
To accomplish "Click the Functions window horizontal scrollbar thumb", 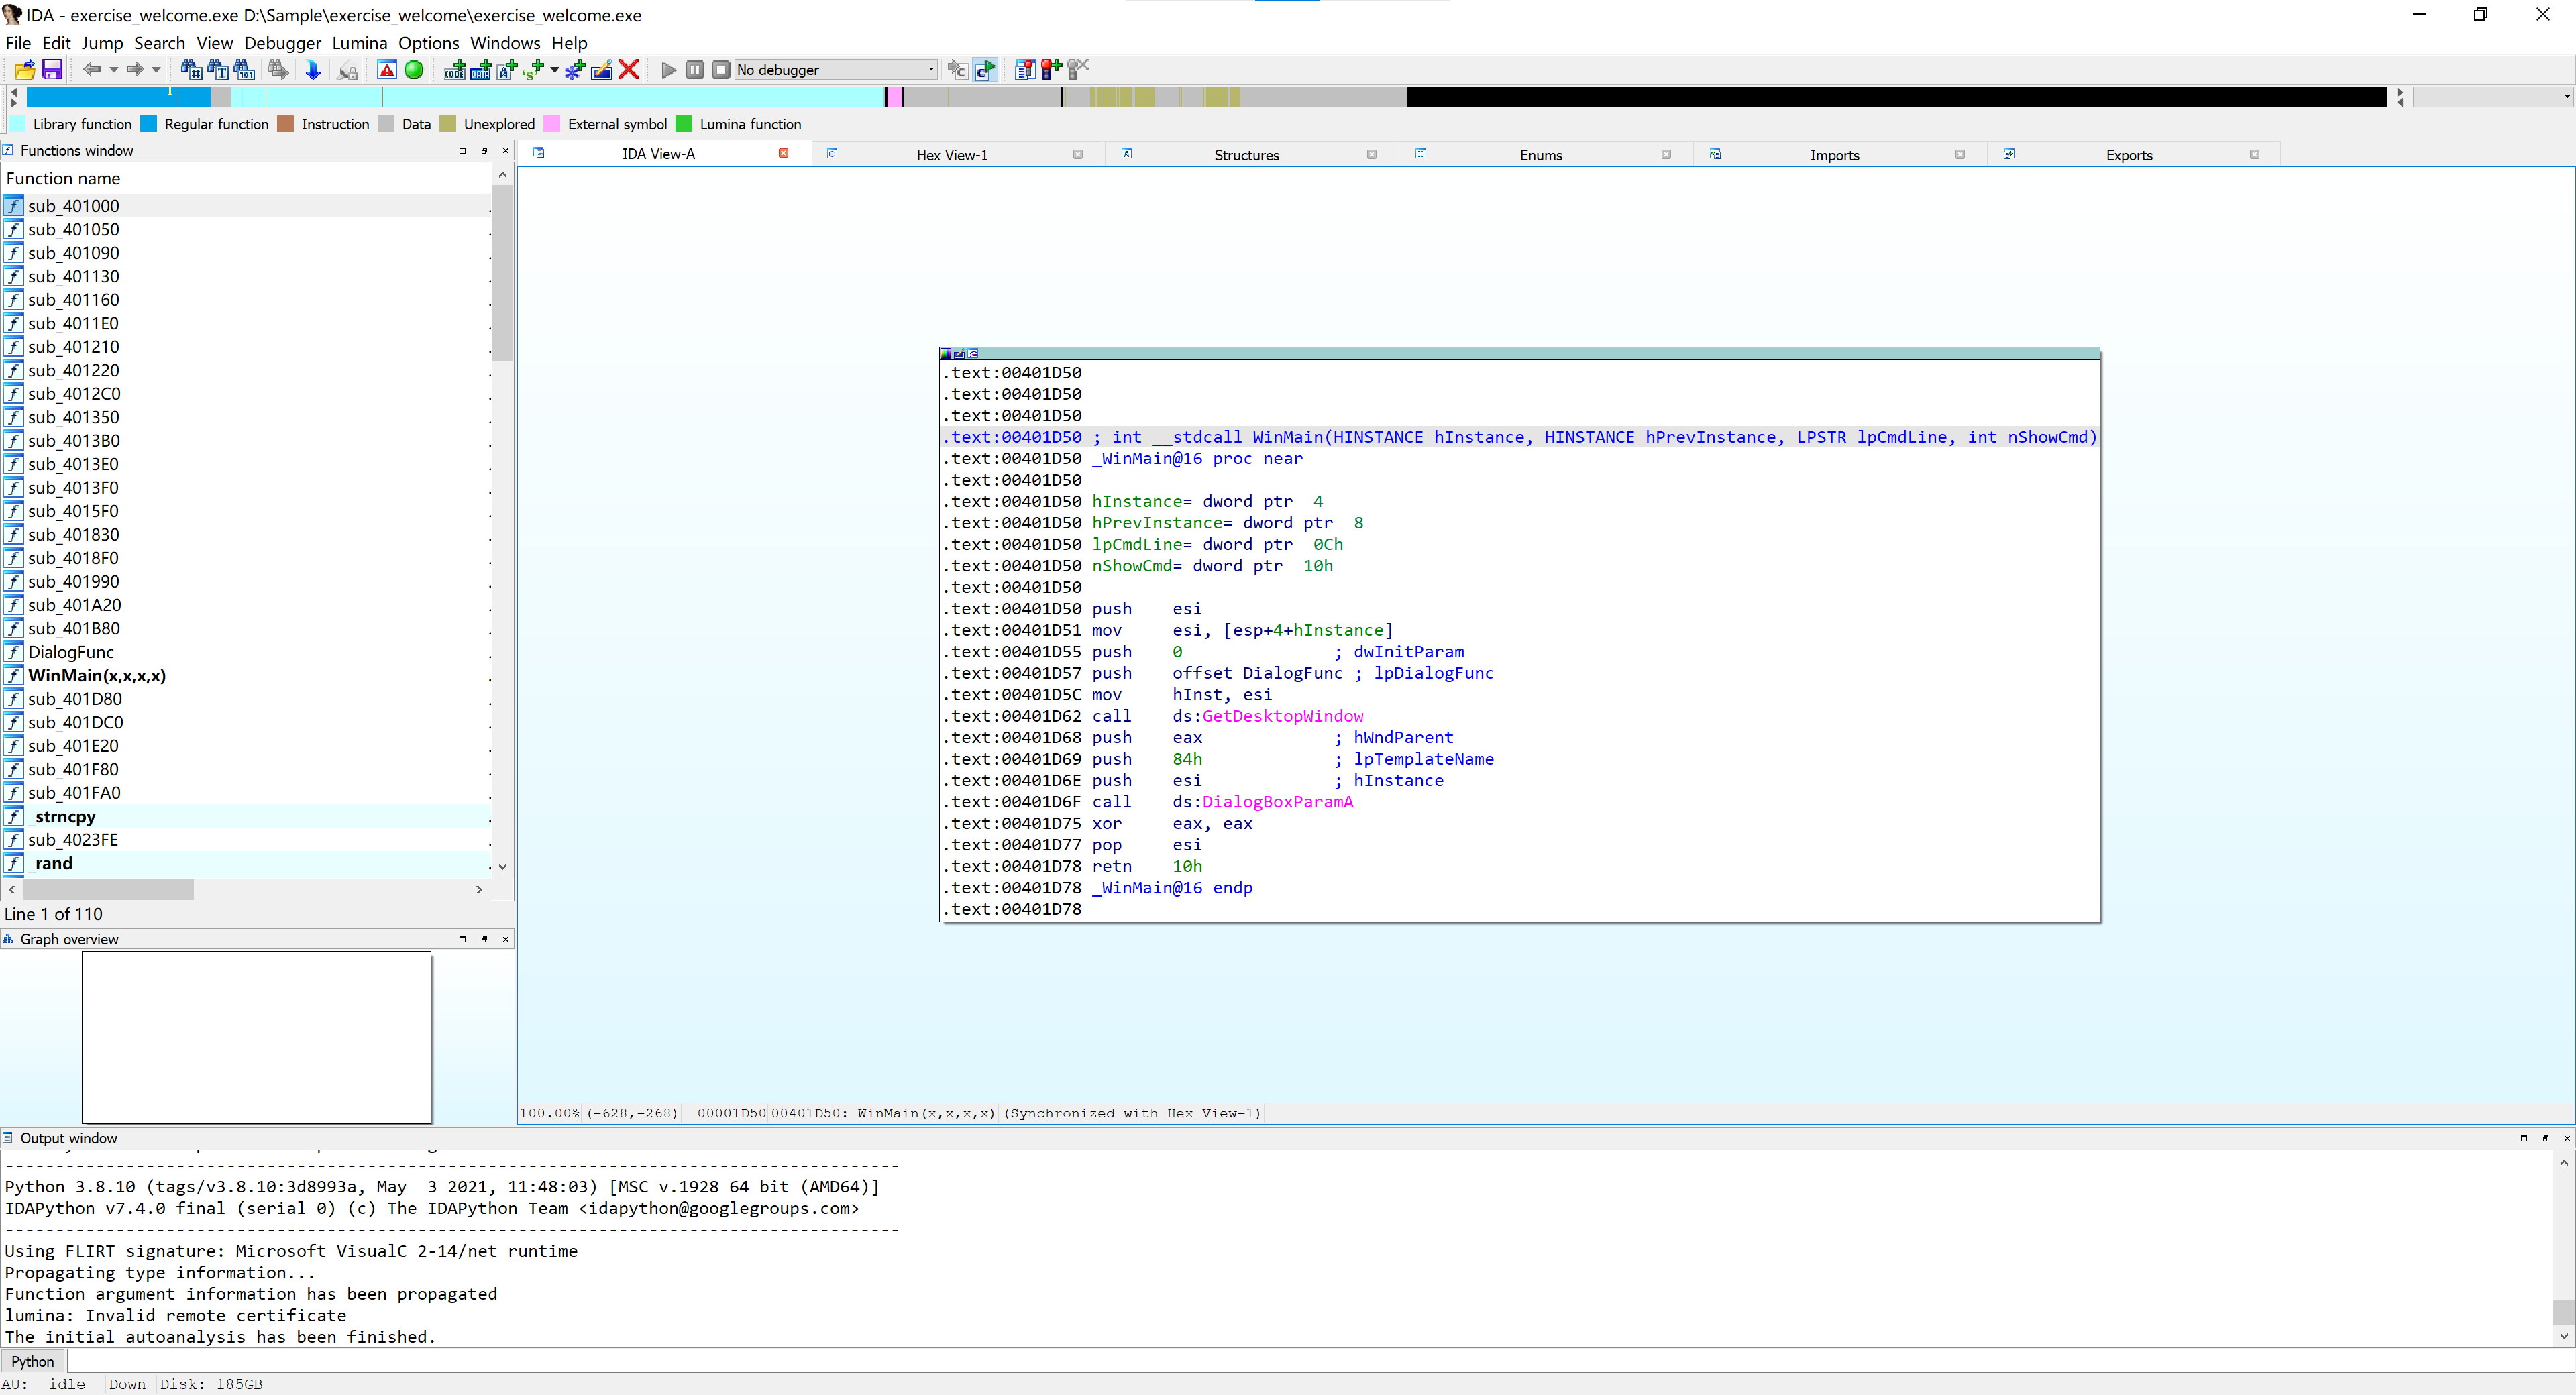I will click(x=108, y=889).
